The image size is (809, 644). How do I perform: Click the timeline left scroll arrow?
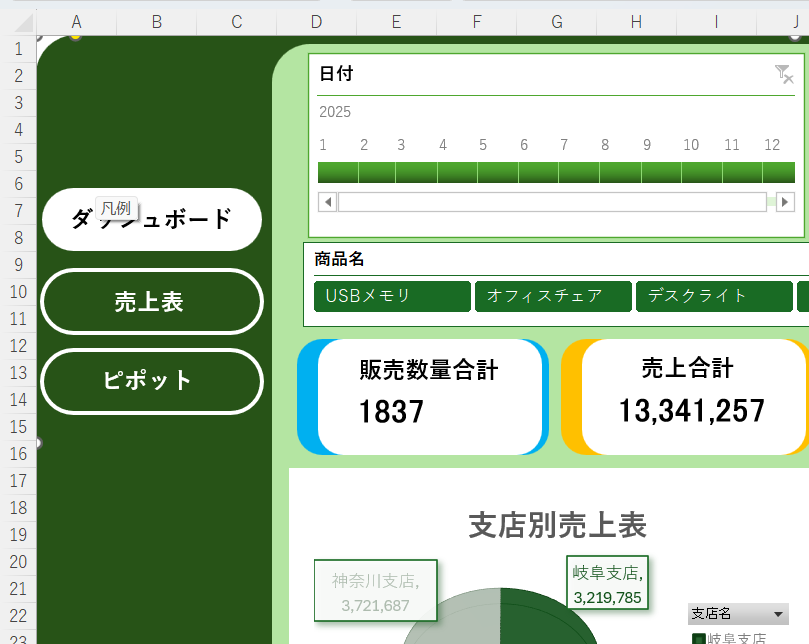327,202
